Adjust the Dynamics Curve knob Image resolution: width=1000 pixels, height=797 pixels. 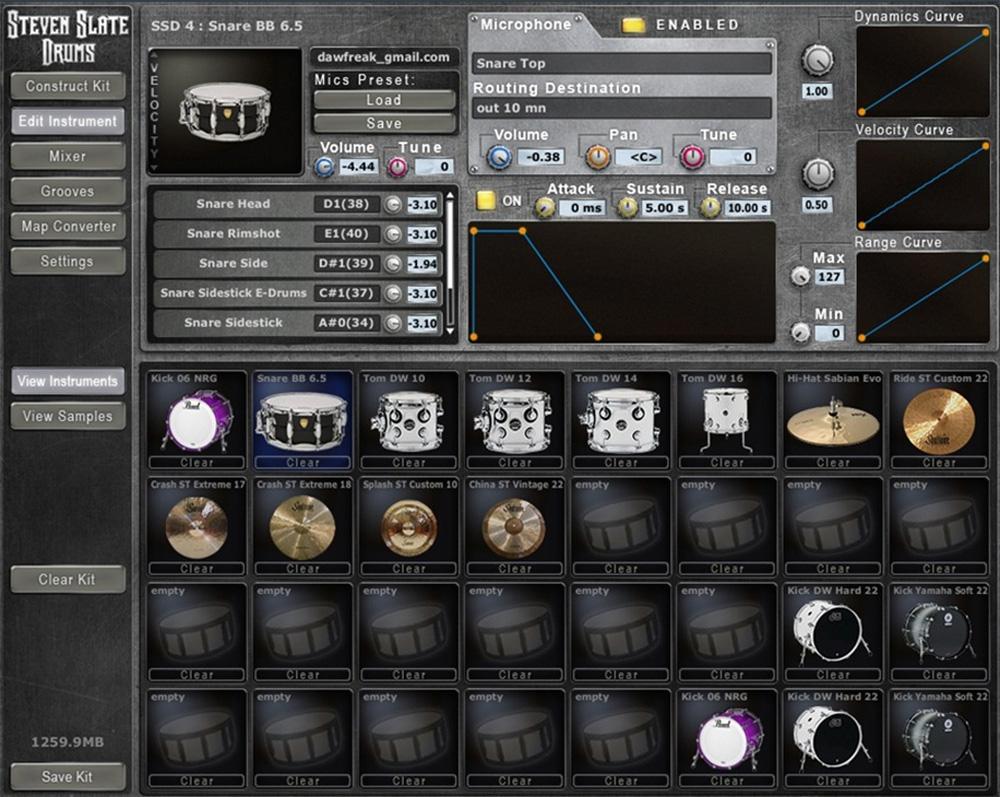click(817, 60)
